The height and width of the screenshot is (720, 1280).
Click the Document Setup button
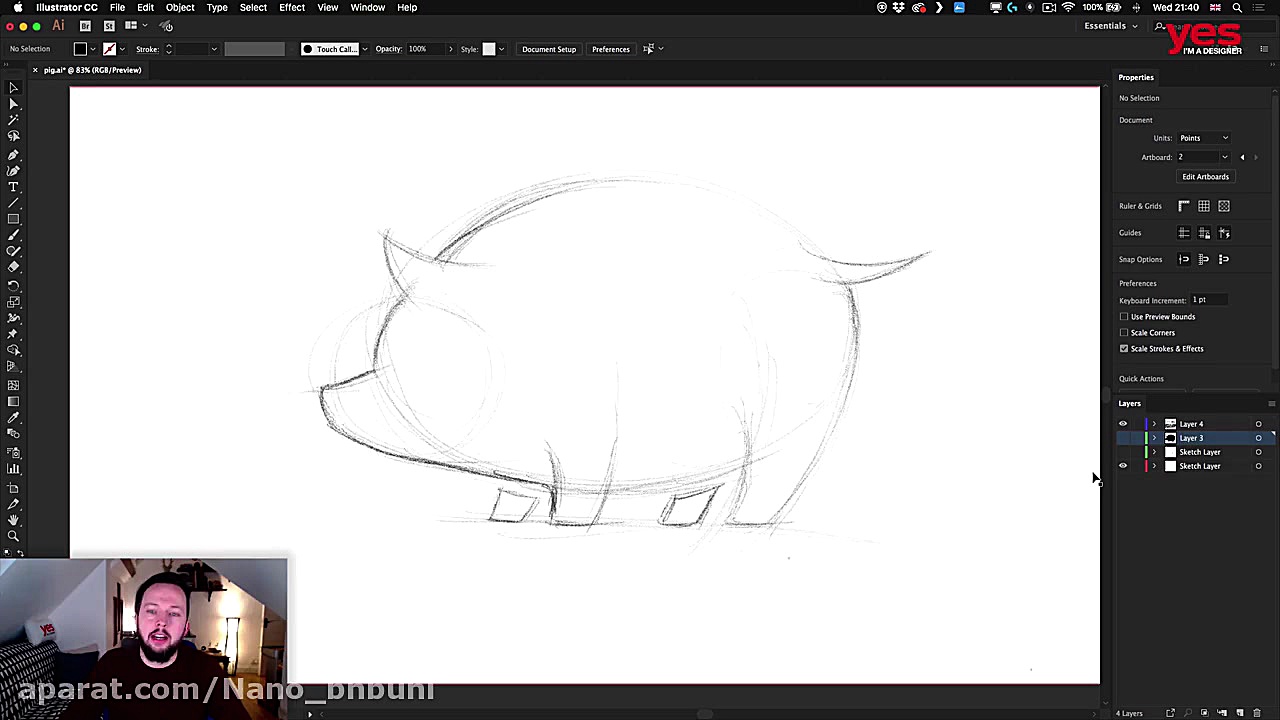point(549,49)
